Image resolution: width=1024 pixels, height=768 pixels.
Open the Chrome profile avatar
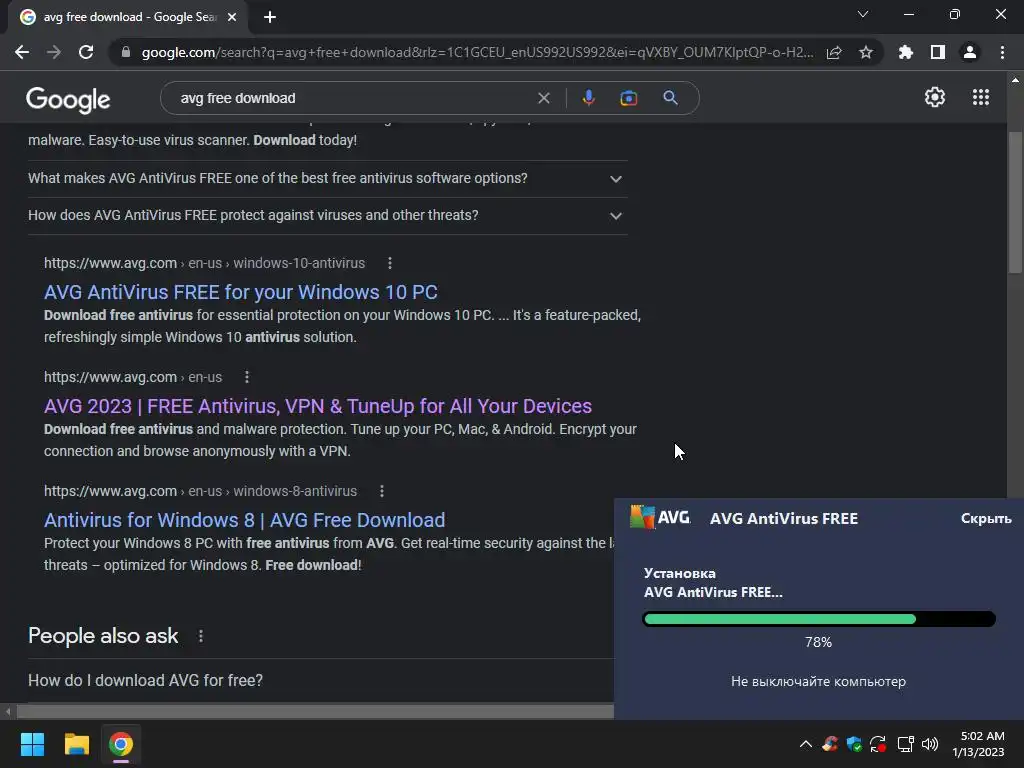pyautogui.click(x=970, y=52)
